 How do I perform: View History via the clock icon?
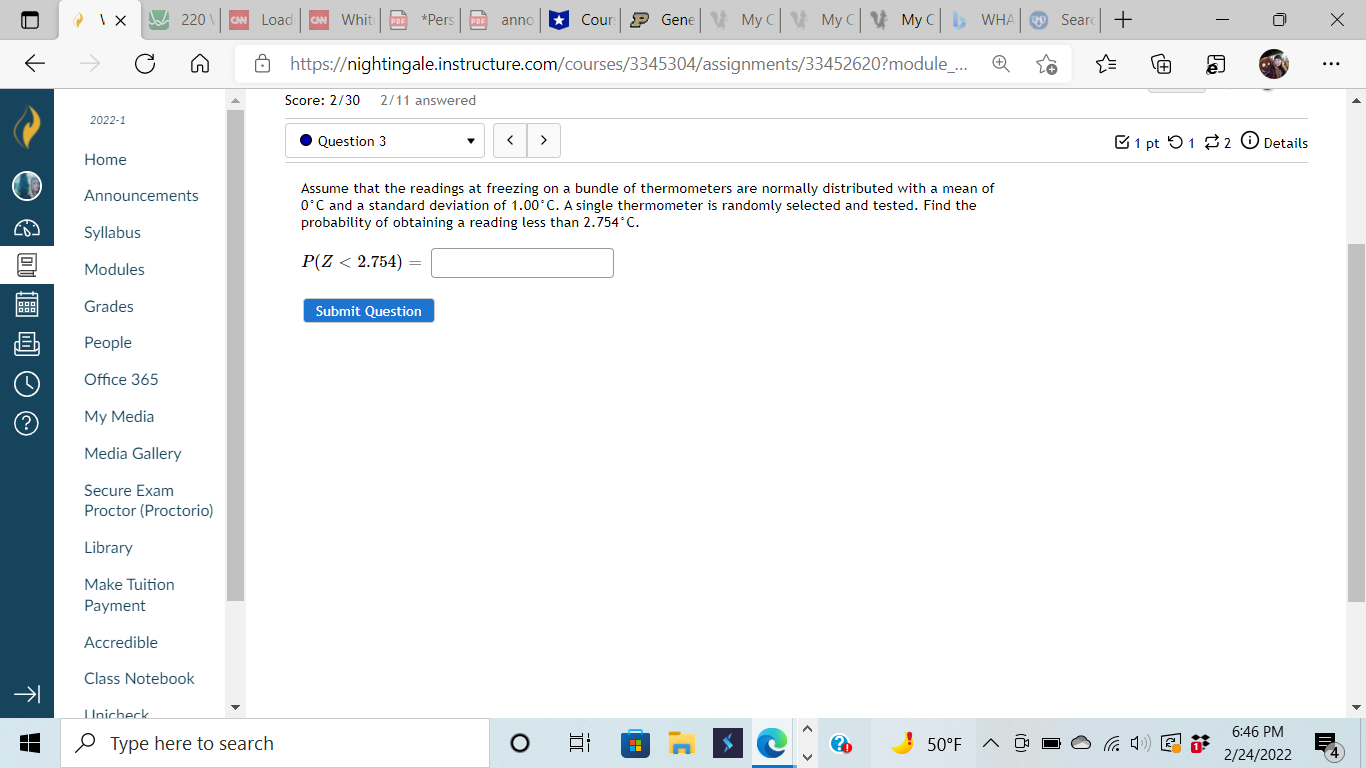tap(27, 383)
